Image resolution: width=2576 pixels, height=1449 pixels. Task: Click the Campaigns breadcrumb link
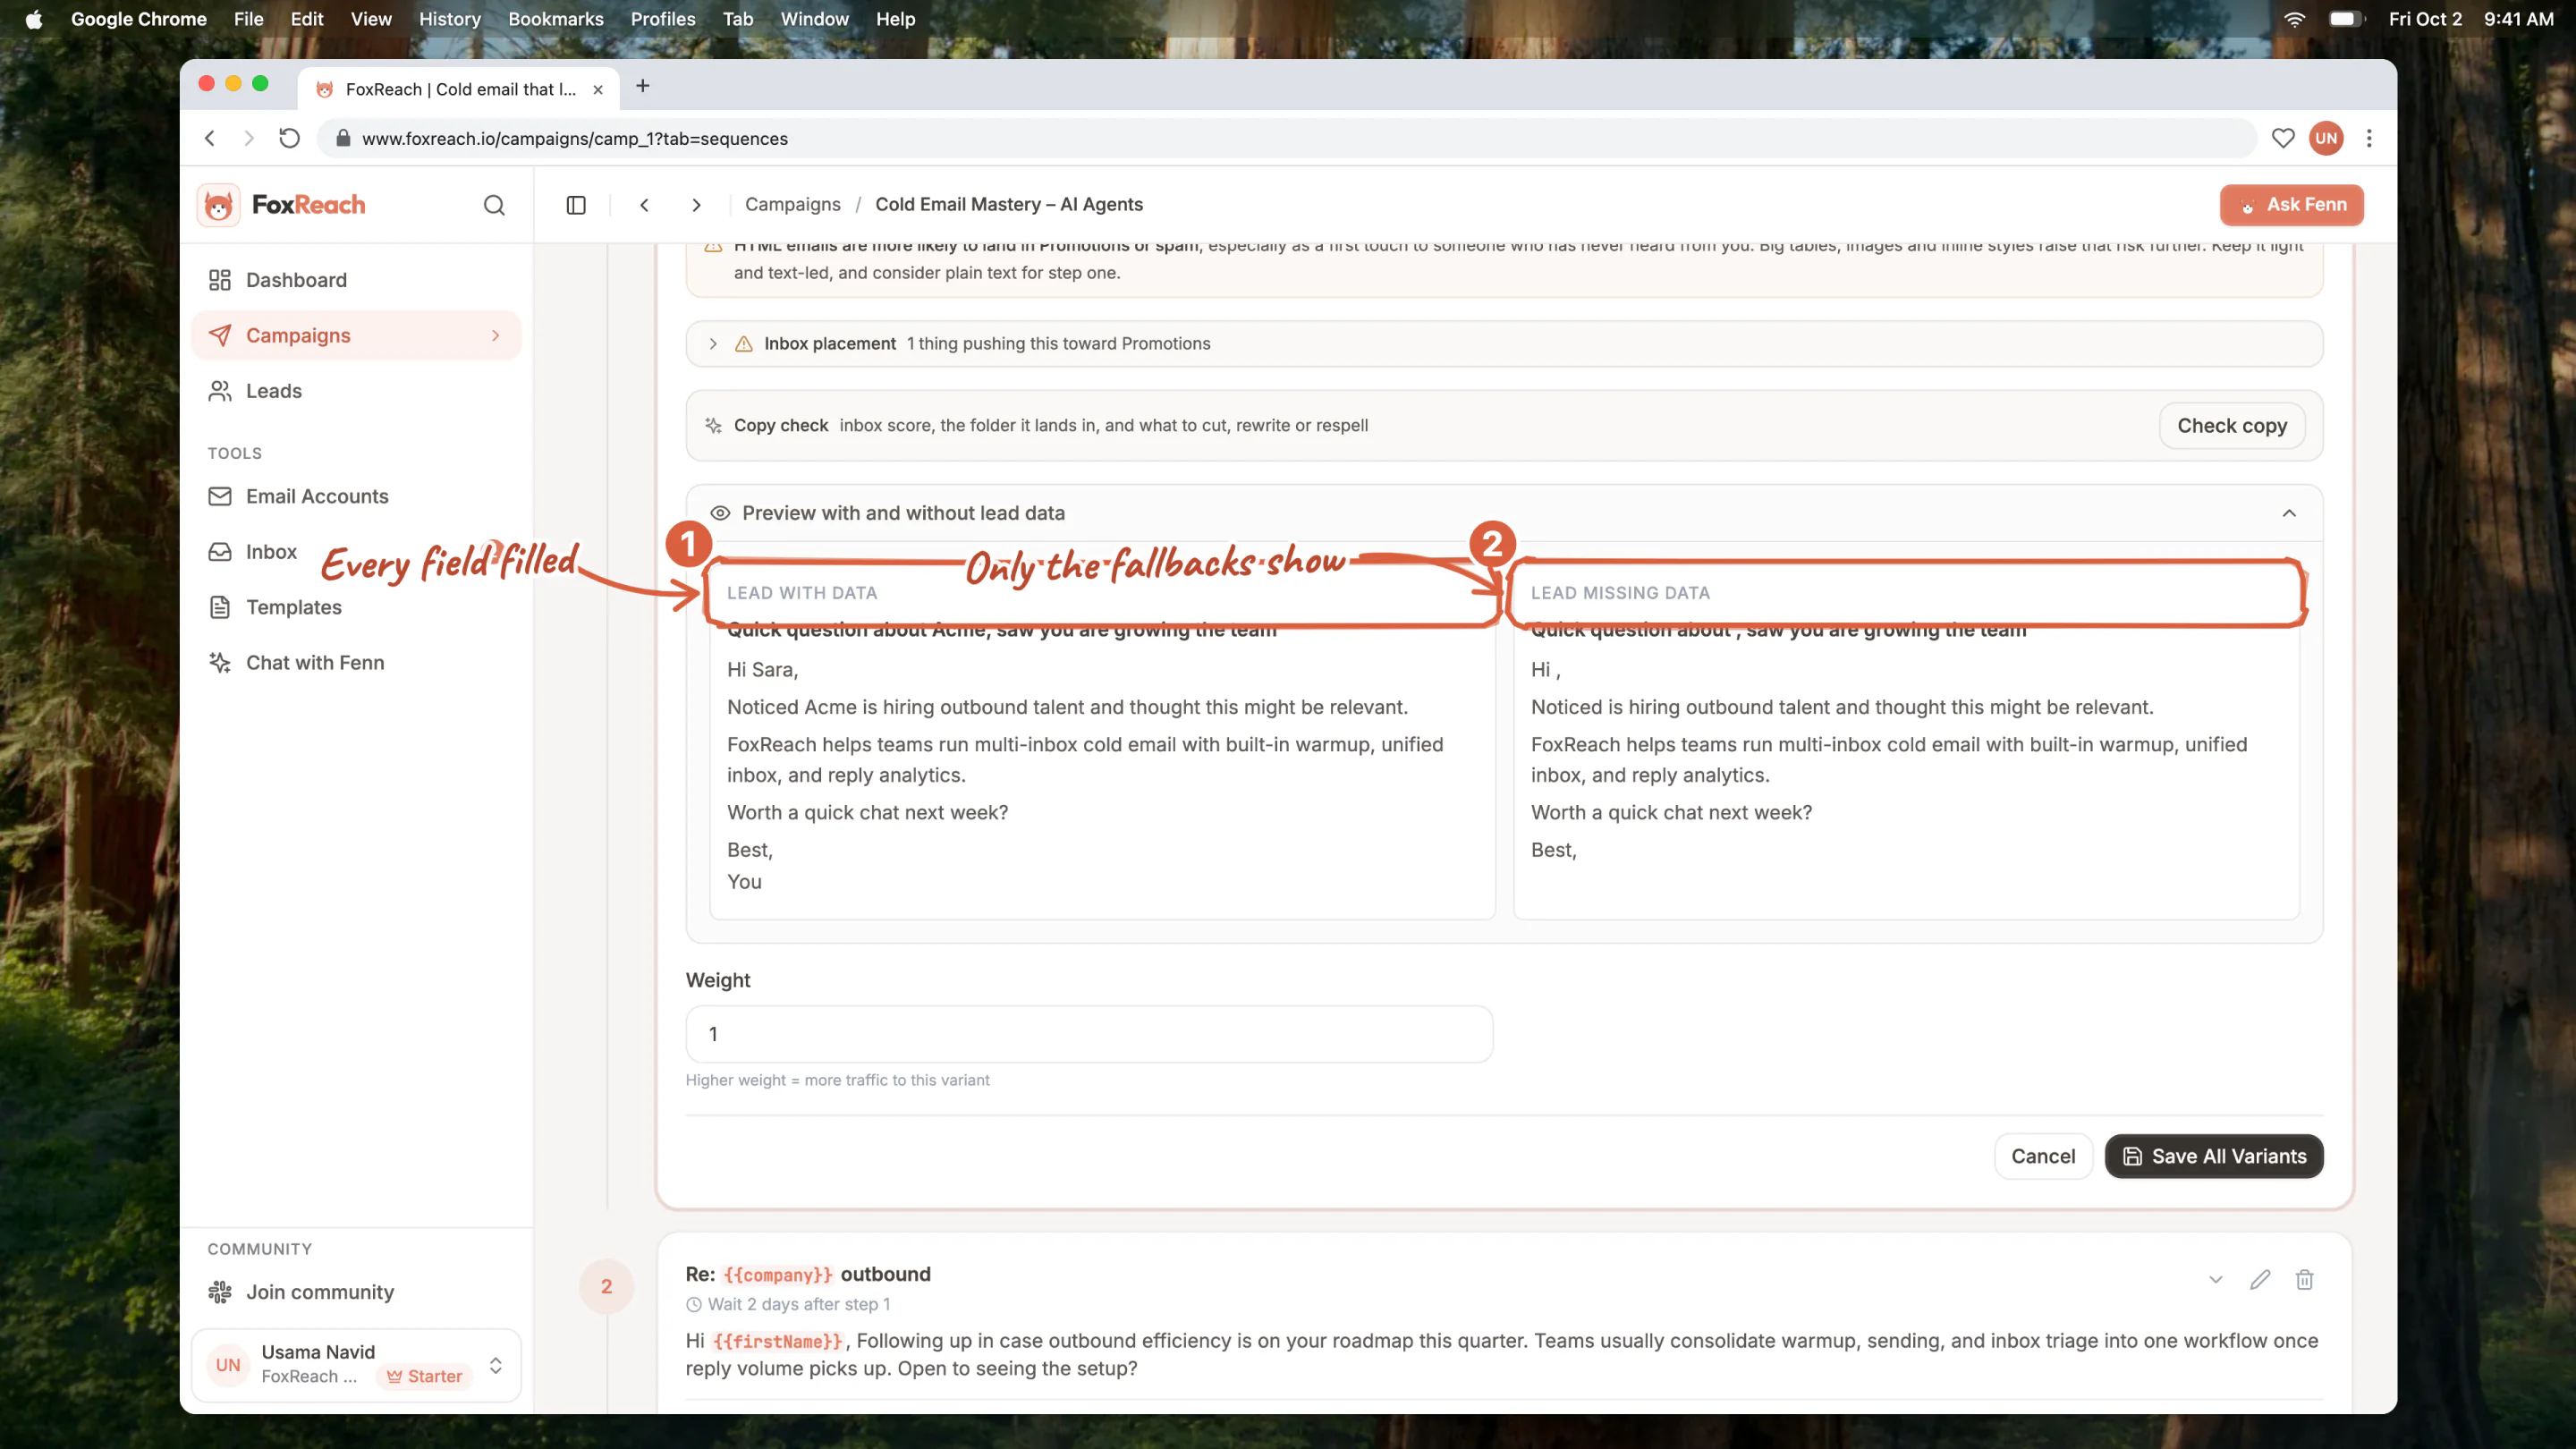coord(792,205)
